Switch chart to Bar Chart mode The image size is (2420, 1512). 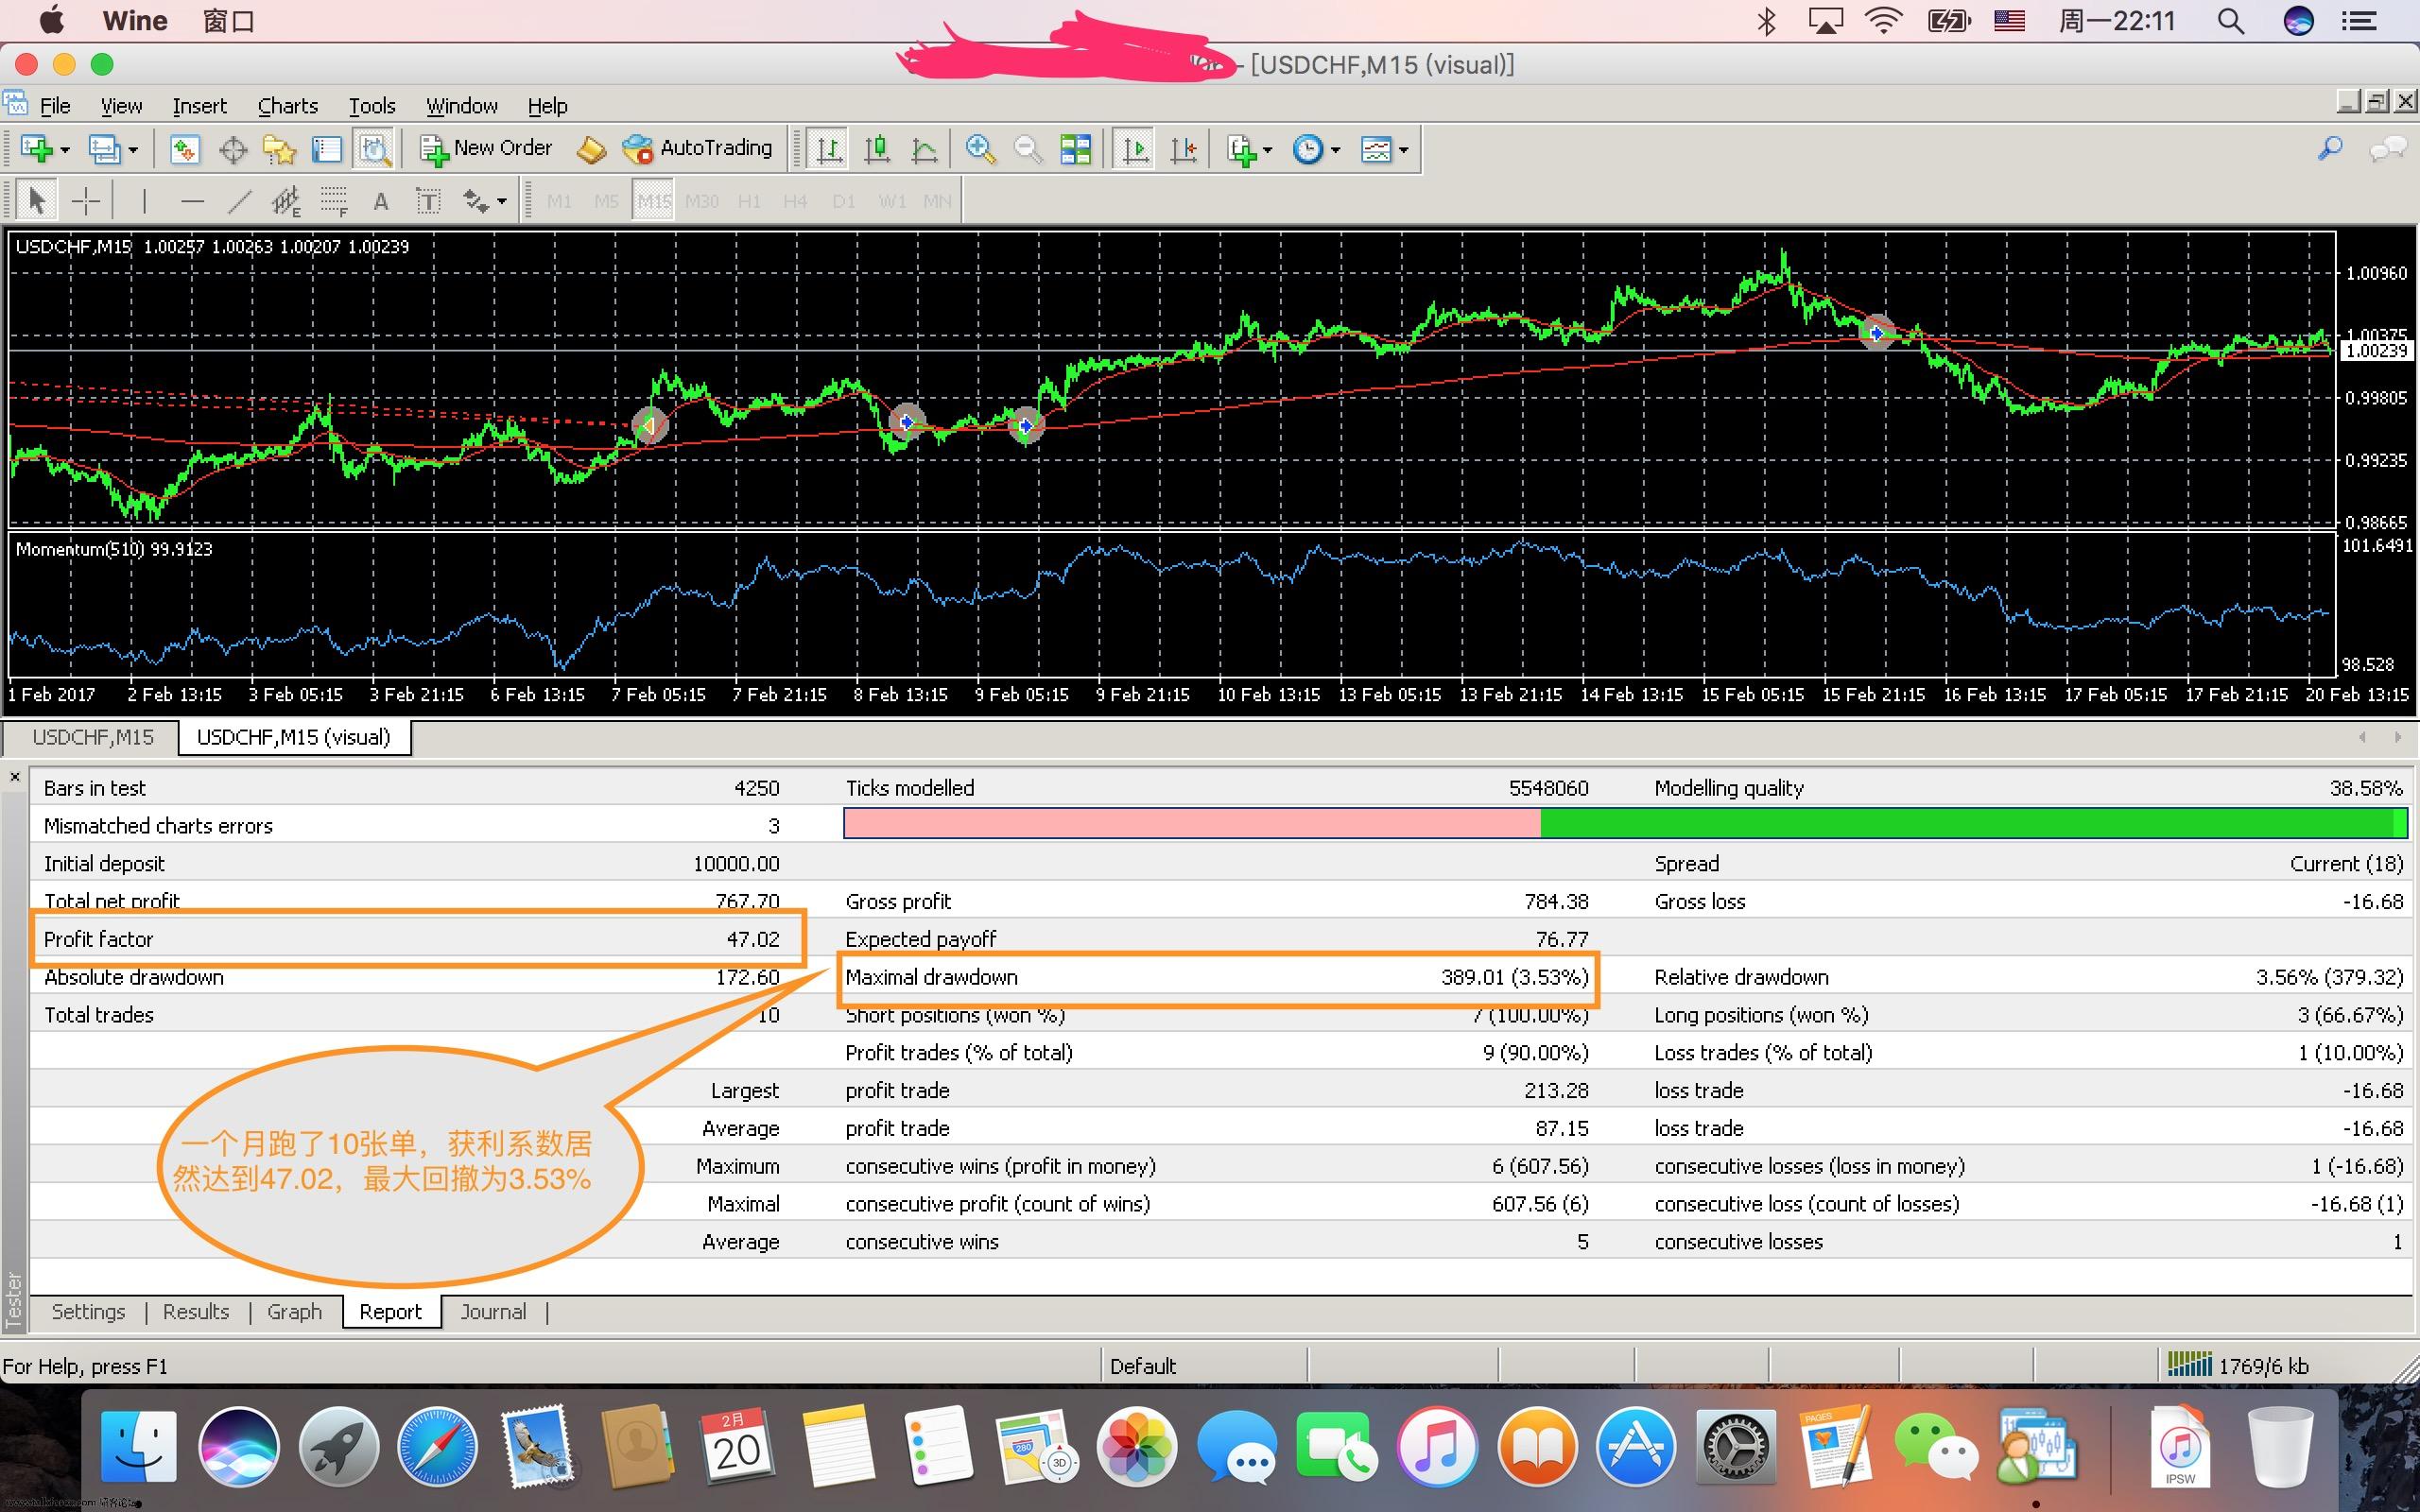(829, 149)
